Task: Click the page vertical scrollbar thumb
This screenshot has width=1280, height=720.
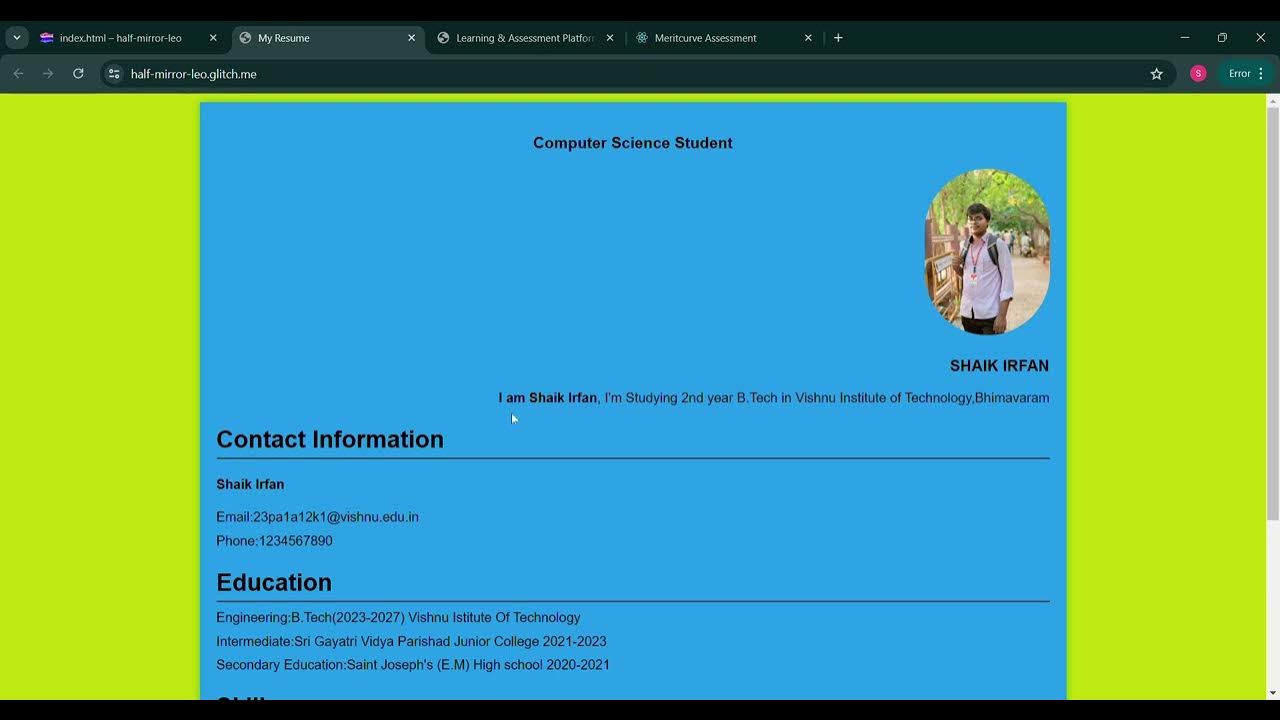Action: [1273, 312]
